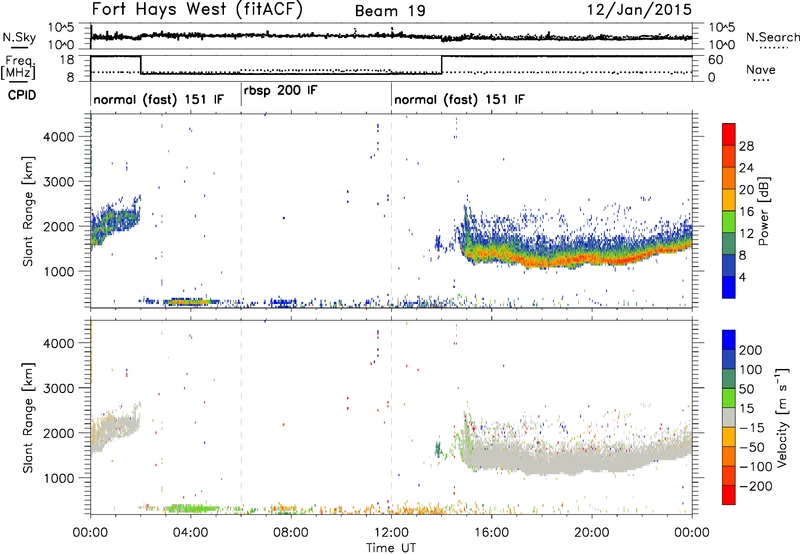800x554 pixels.
Task: Pick the light green power color bar segment
Action: click(729, 222)
